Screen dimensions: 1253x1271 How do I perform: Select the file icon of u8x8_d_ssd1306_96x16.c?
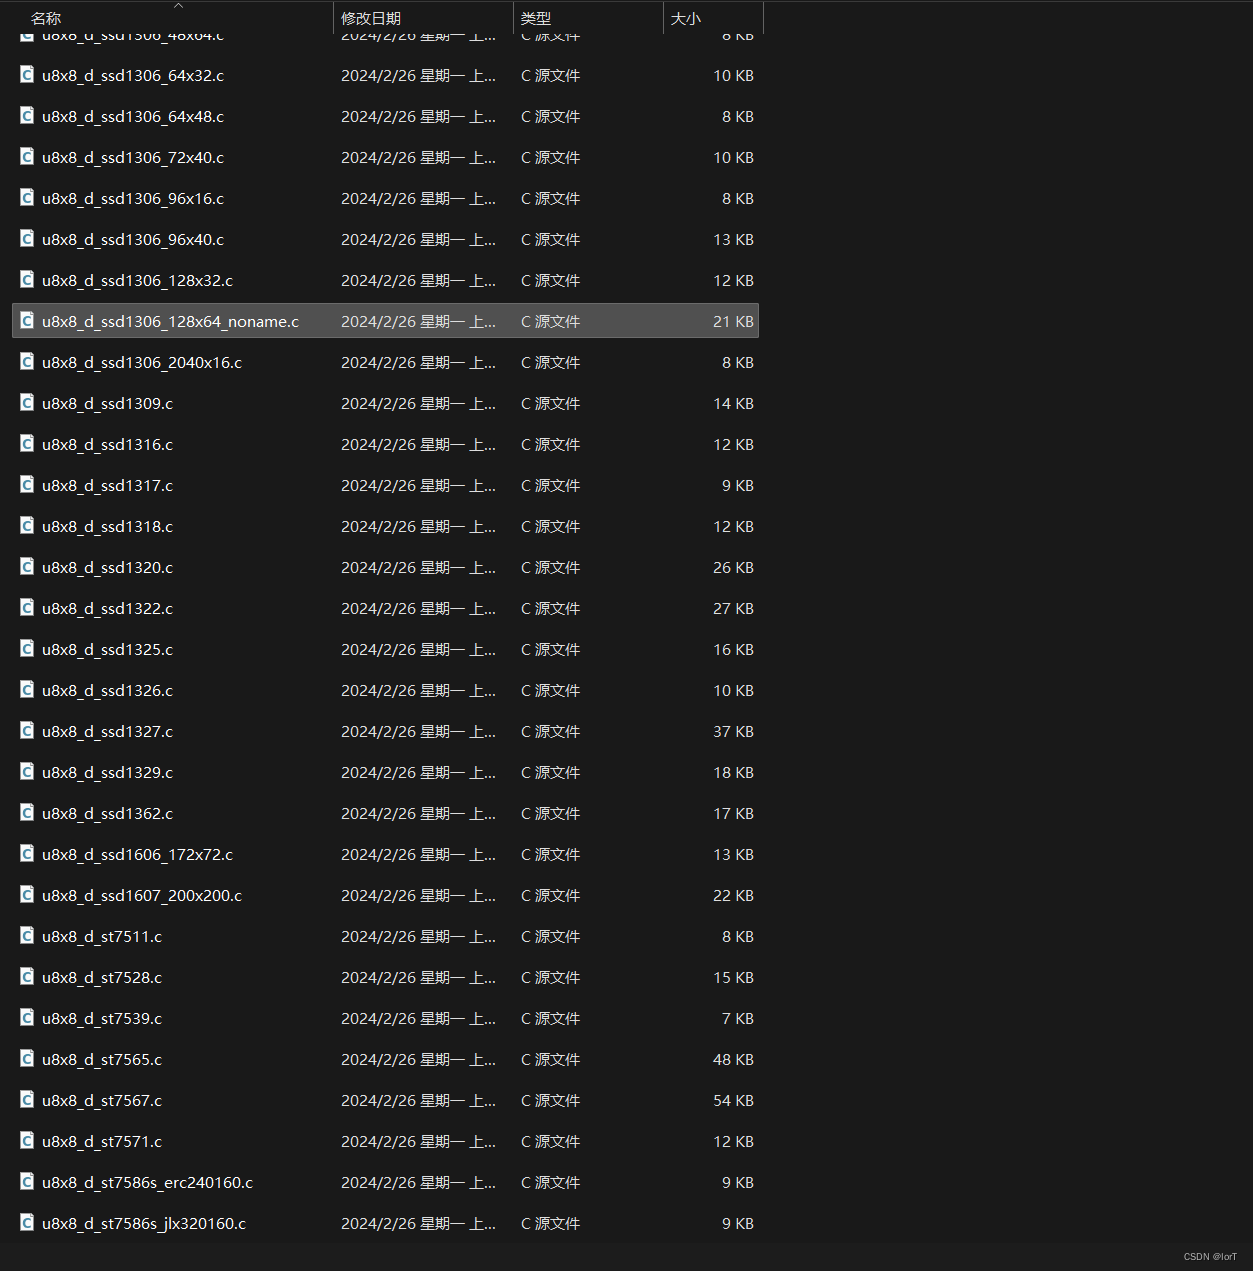tap(27, 198)
